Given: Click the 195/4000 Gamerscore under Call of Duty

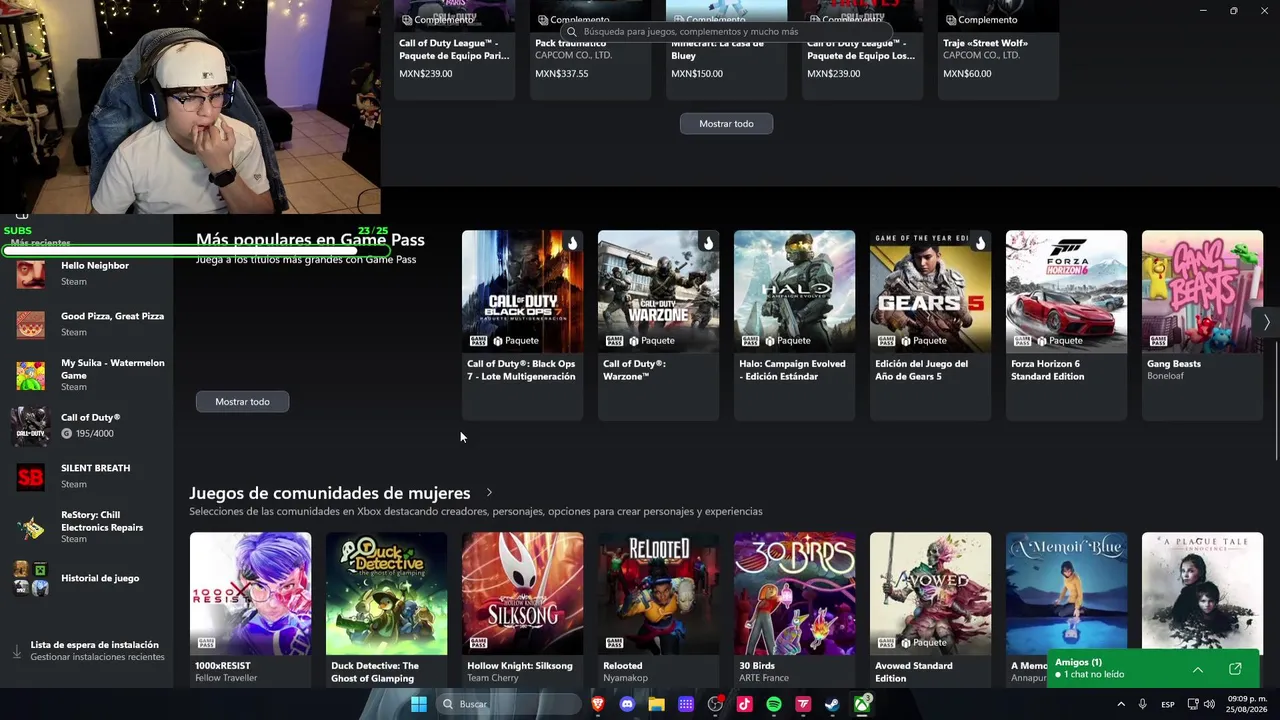Looking at the screenshot, I should click(x=95, y=434).
